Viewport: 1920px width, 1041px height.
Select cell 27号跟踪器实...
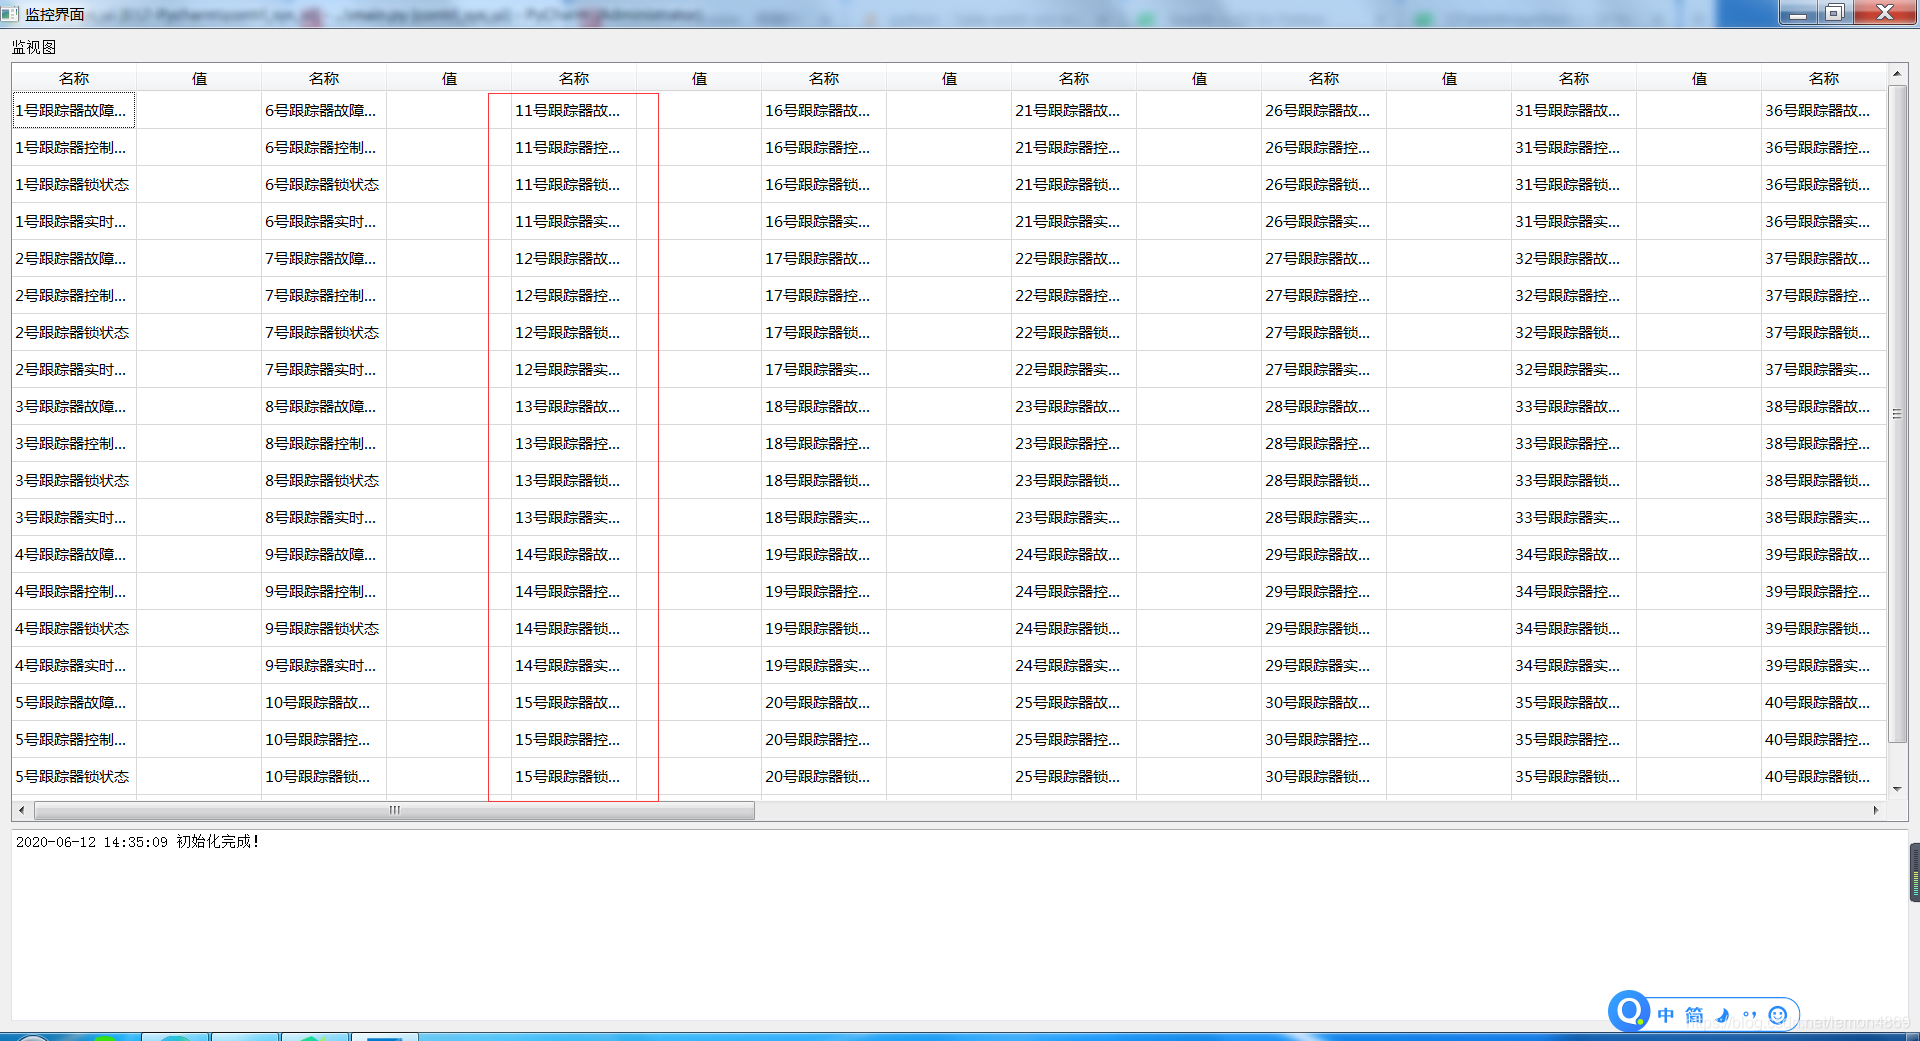click(x=1324, y=369)
